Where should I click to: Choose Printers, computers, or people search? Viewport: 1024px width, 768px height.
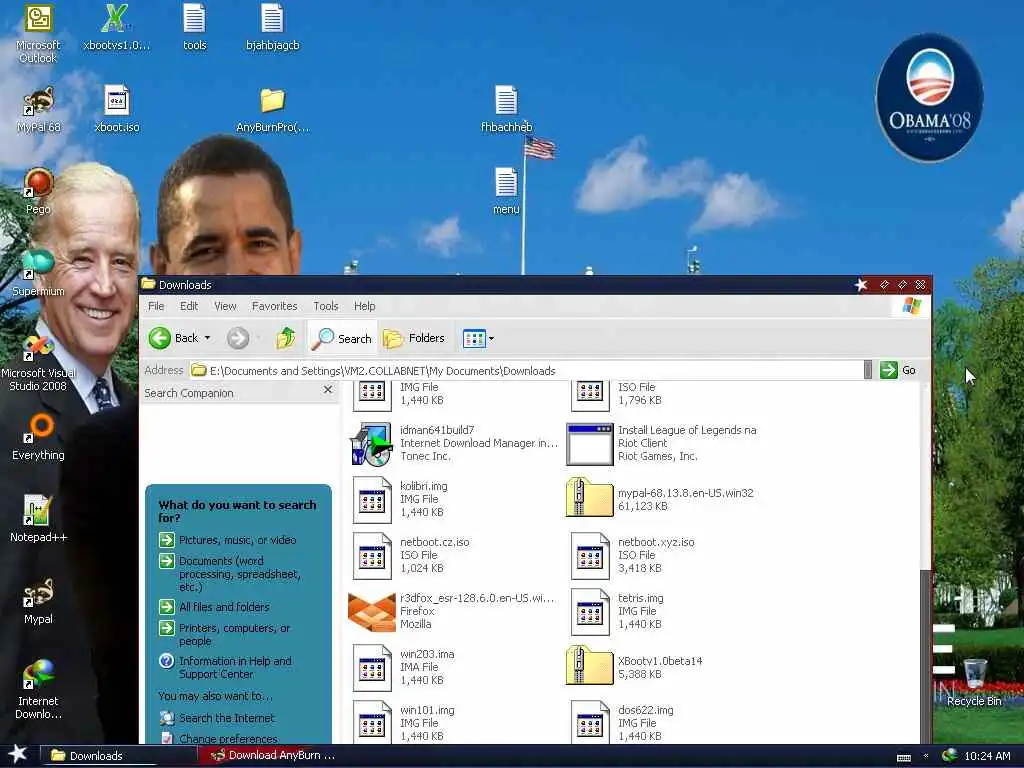coord(225,634)
